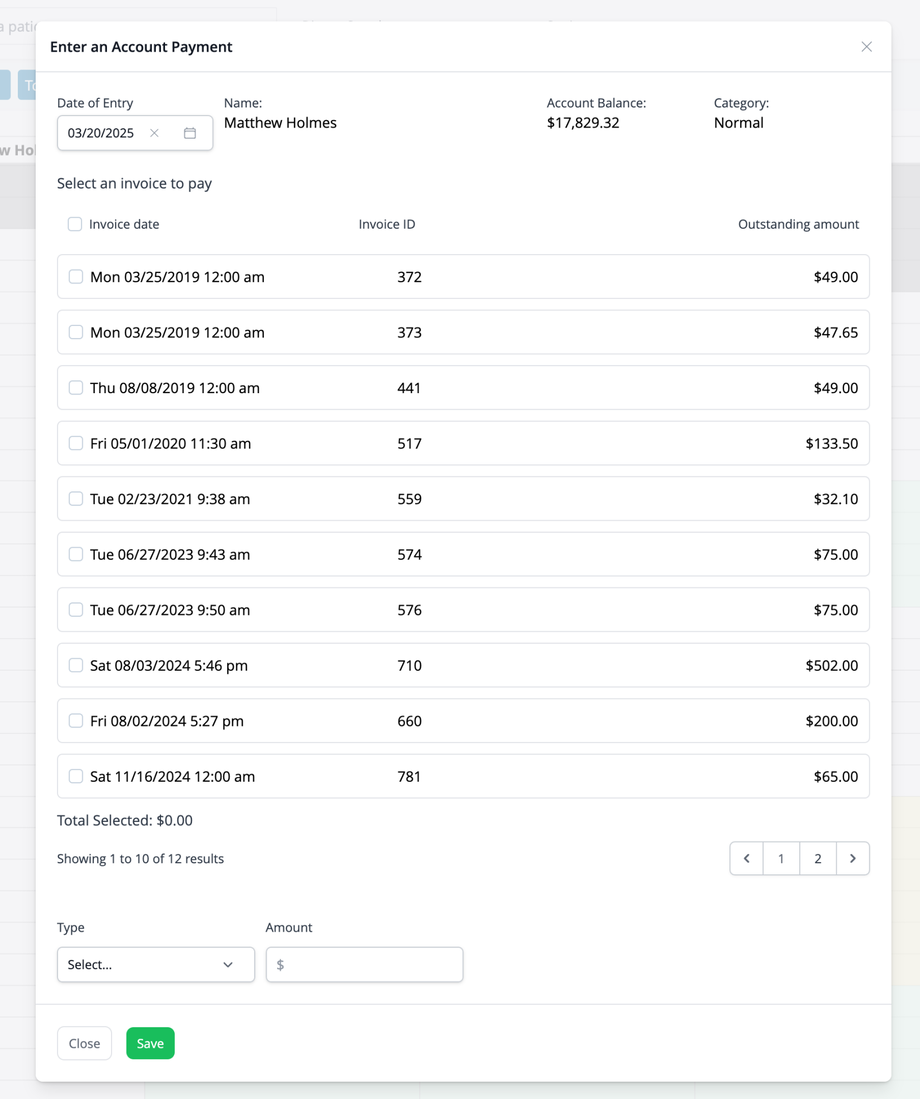920x1099 pixels.
Task: Open the calendar date picker
Action: point(190,133)
